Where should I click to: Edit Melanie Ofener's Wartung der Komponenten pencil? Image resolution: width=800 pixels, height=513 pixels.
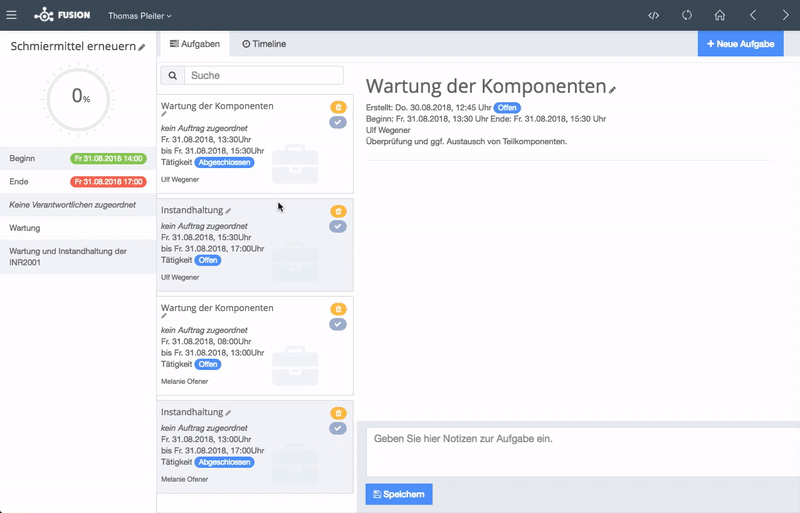[164, 316]
